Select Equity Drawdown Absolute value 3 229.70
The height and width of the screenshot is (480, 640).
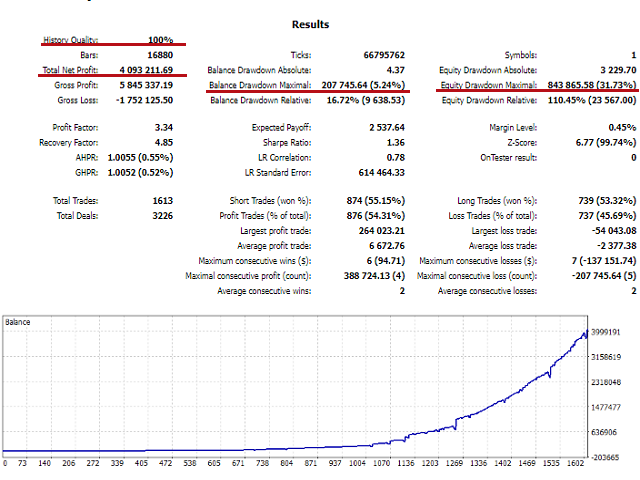618,70
